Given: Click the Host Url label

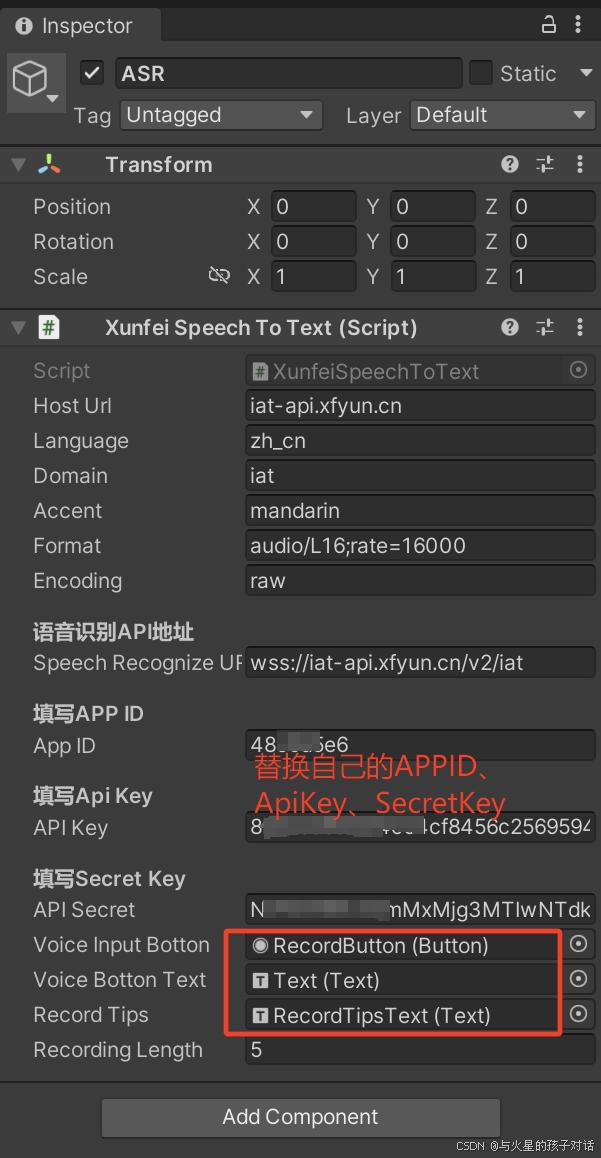Looking at the screenshot, I should (x=72, y=405).
